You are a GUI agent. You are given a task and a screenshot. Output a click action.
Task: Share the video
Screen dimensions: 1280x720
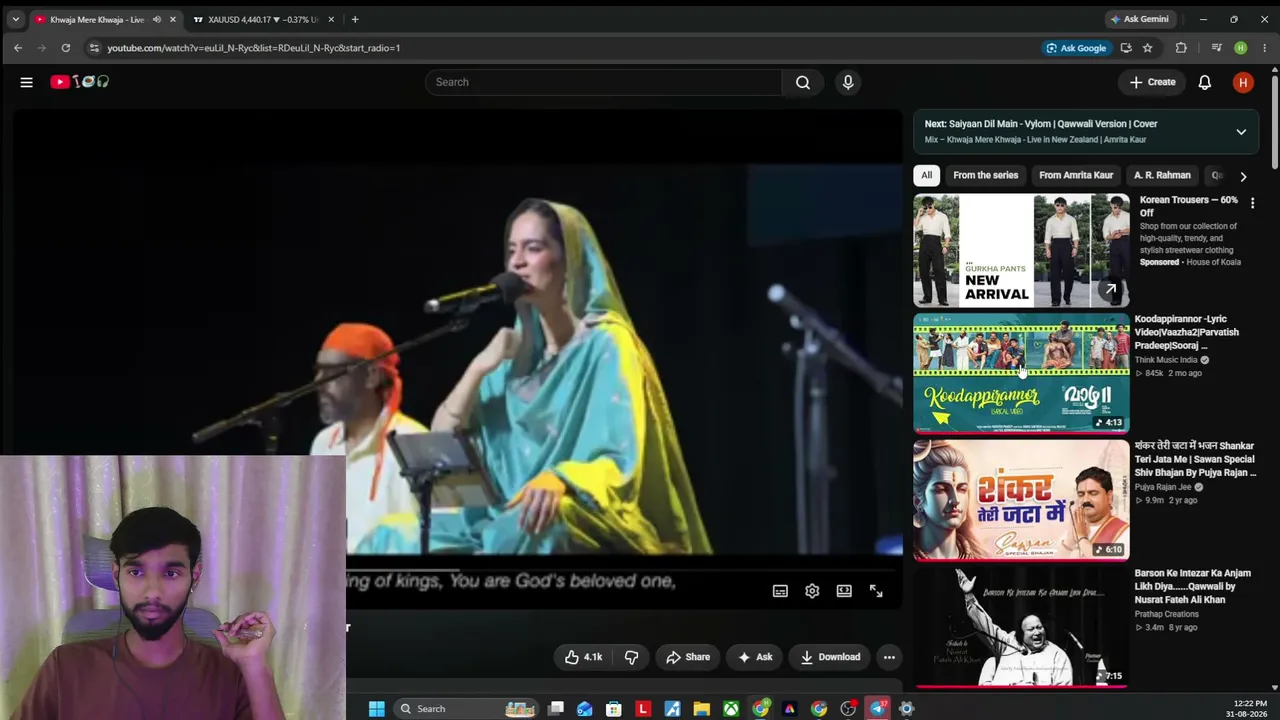point(688,657)
